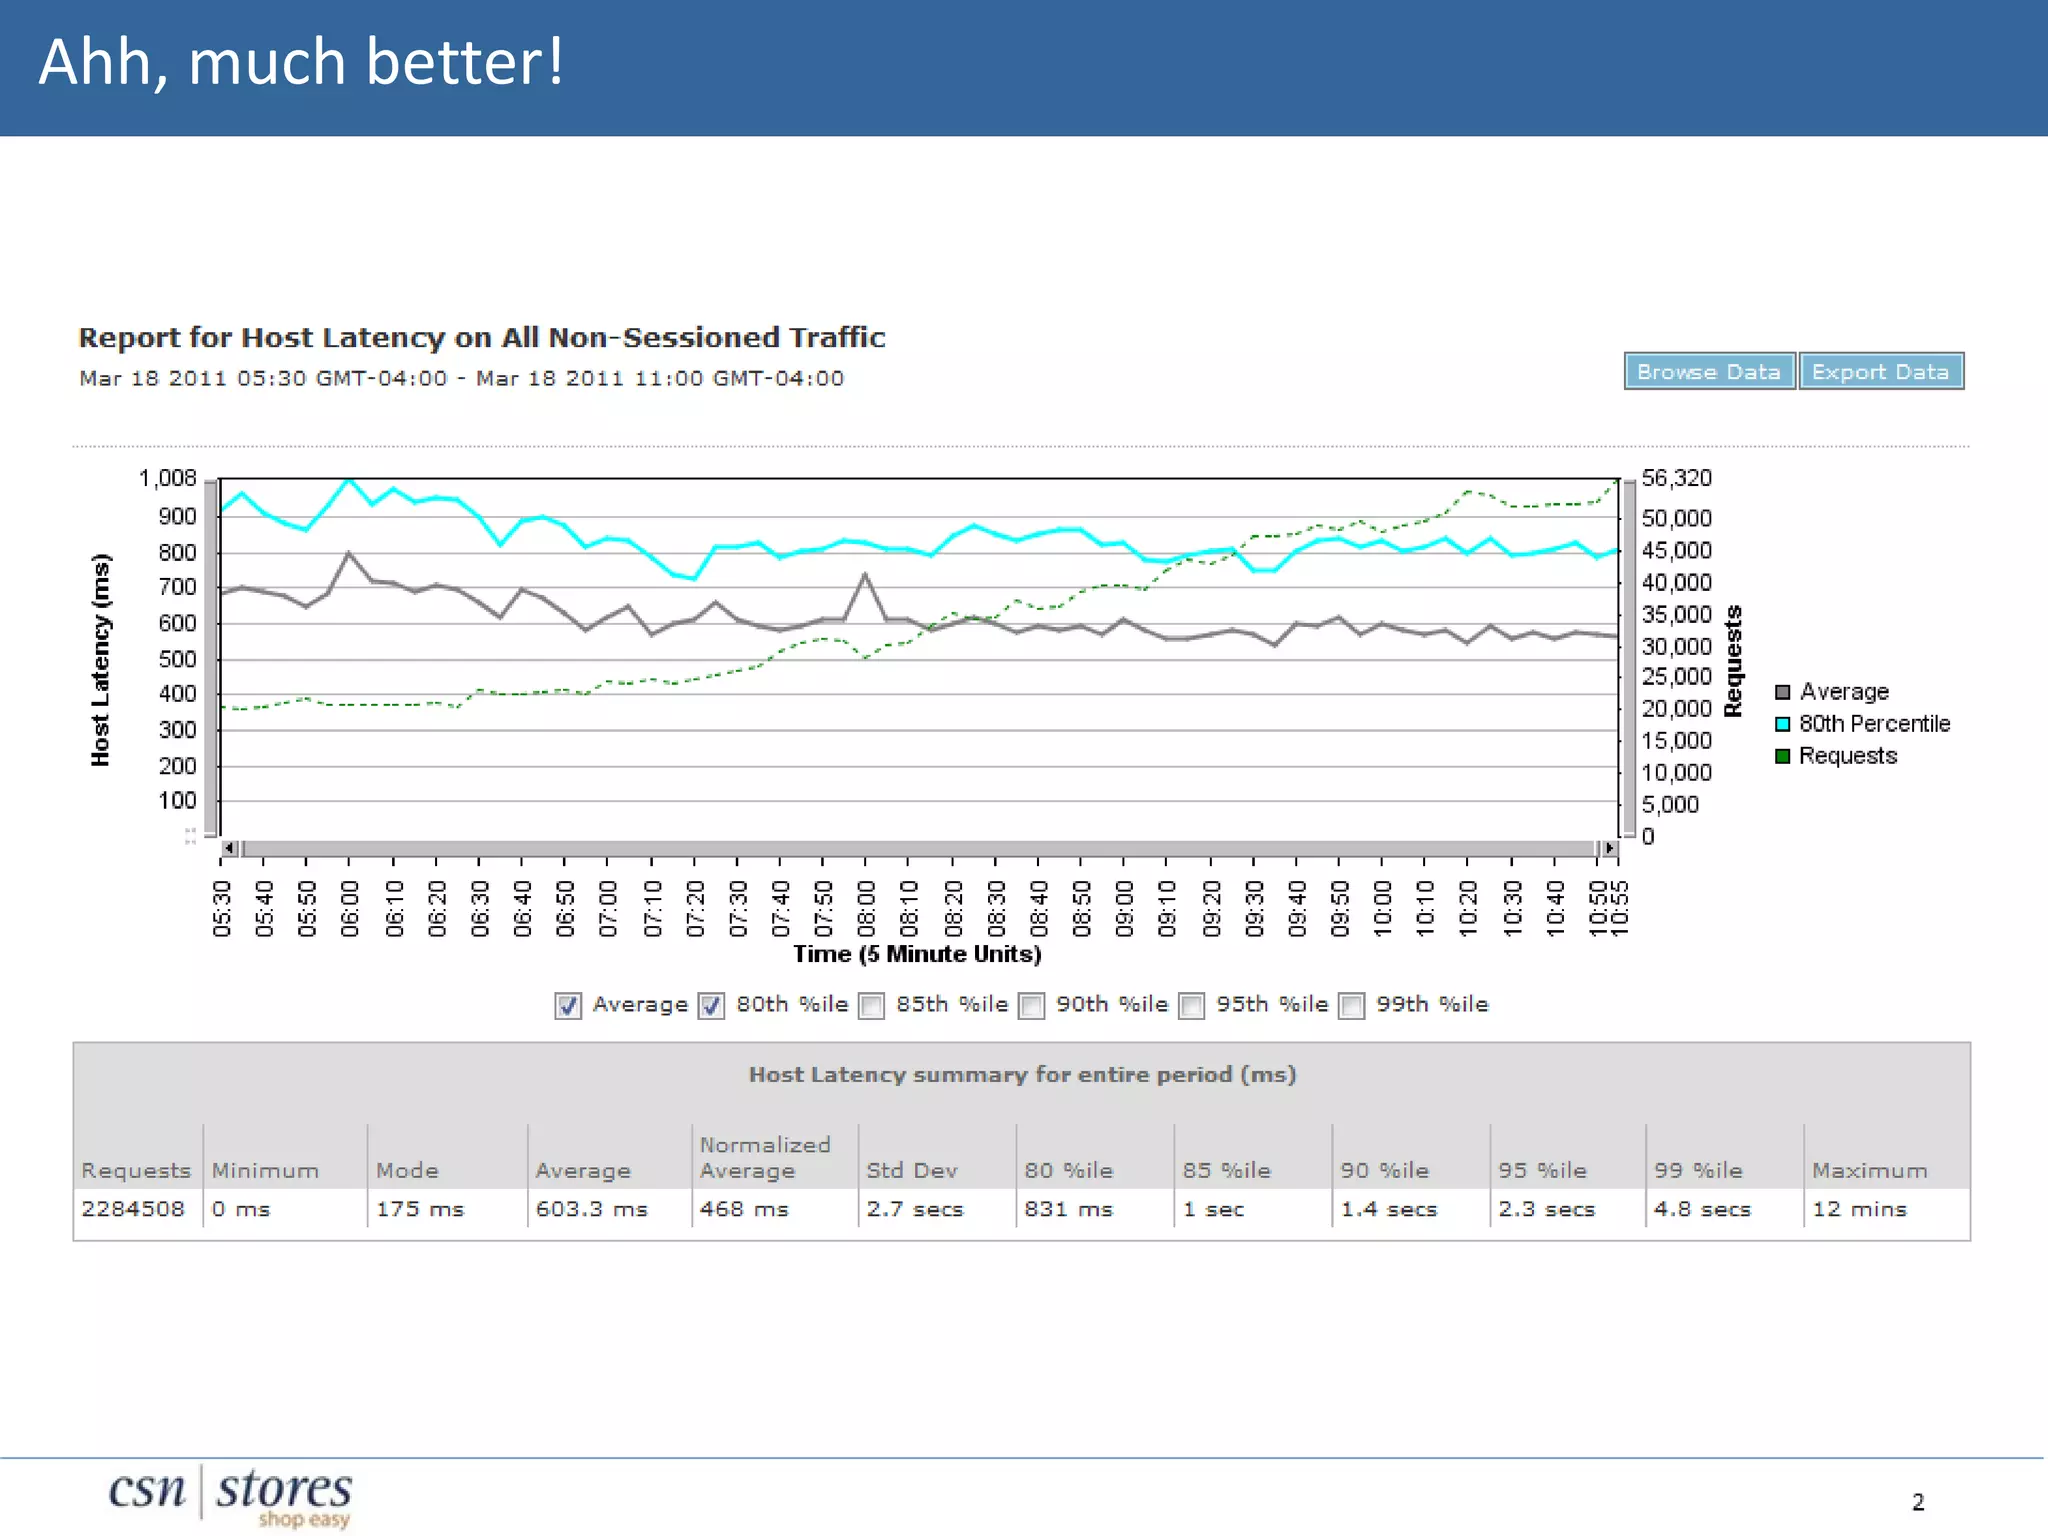Click the 08:00 time axis marker
Screen dimensions: 2048x1536
click(866, 908)
